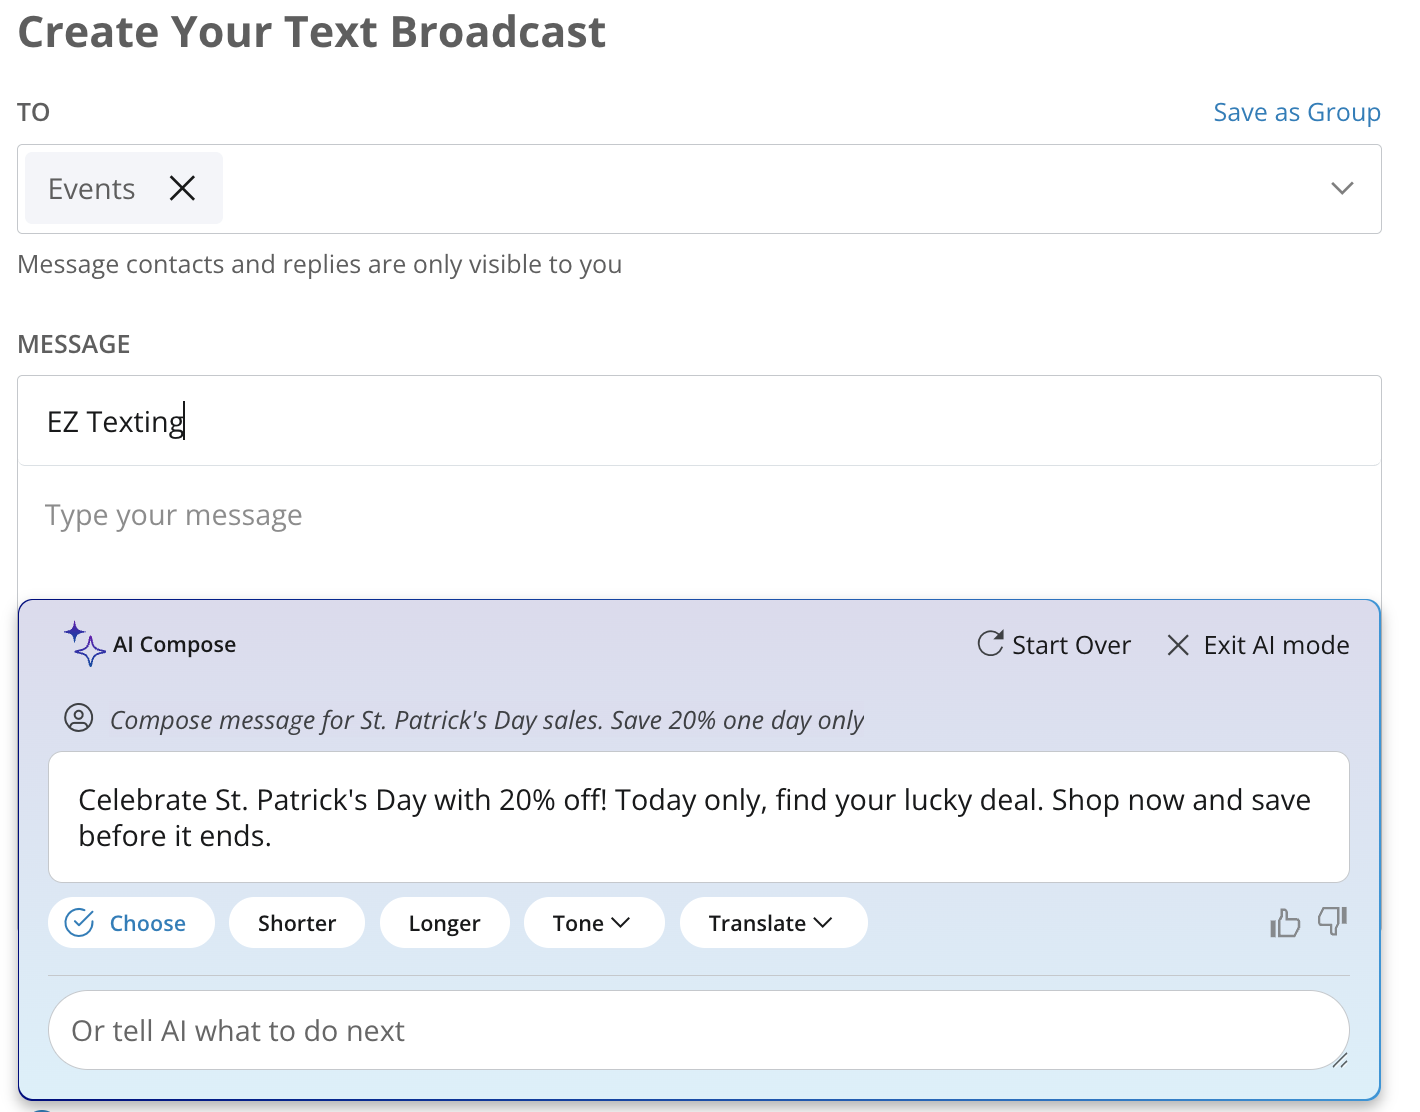Click the Compose message prompt text
Viewport: 1420px width, 1112px height.
coord(487,720)
